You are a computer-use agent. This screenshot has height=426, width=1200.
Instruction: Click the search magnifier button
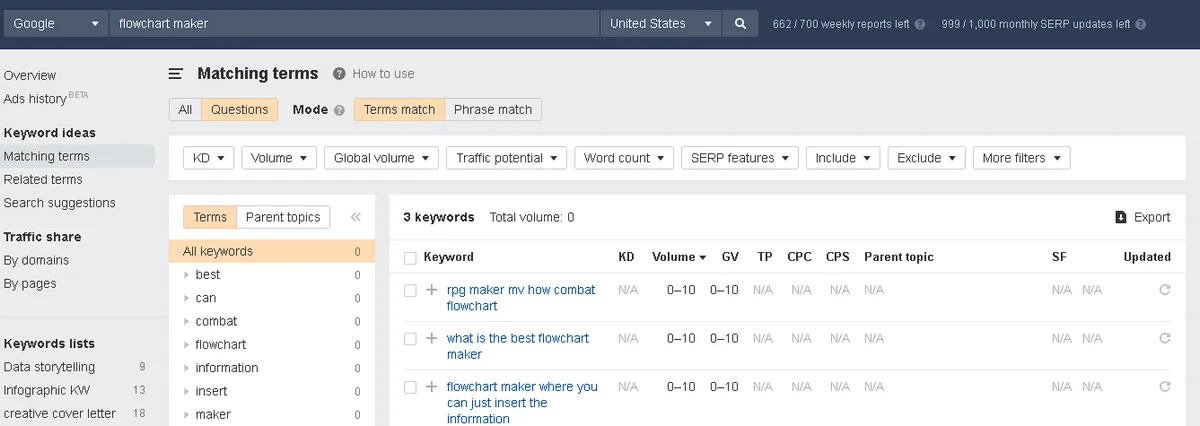point(740,23)
